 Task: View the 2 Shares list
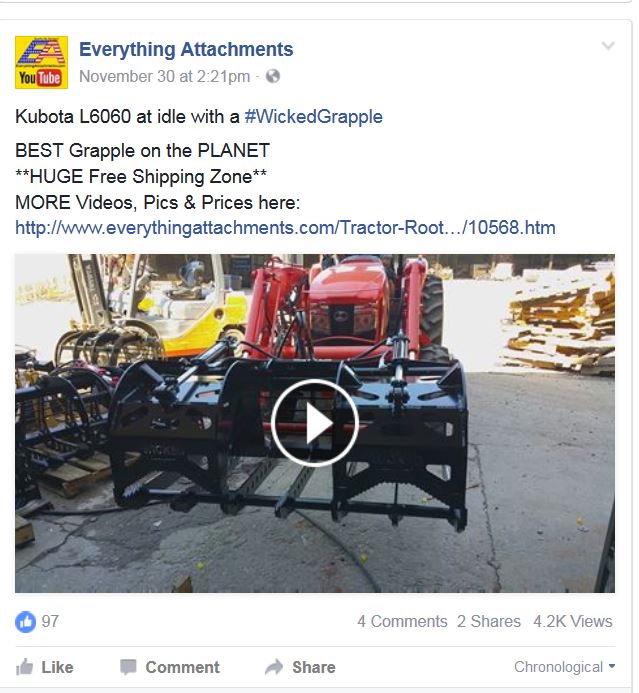pyautogui.click(x=489, y=621)
